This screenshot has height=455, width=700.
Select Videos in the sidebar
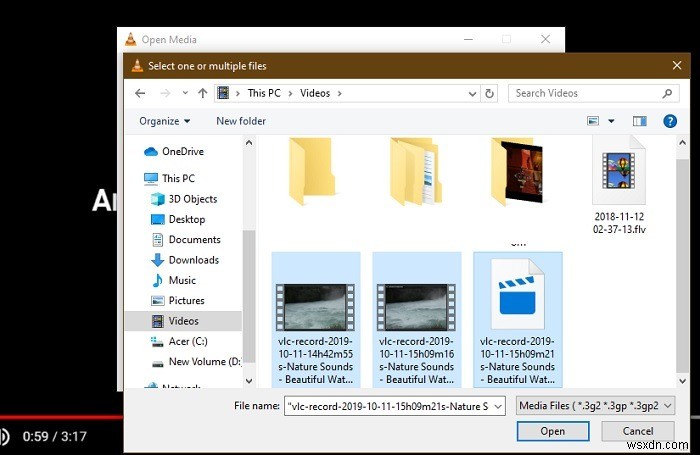pos(183,321)
